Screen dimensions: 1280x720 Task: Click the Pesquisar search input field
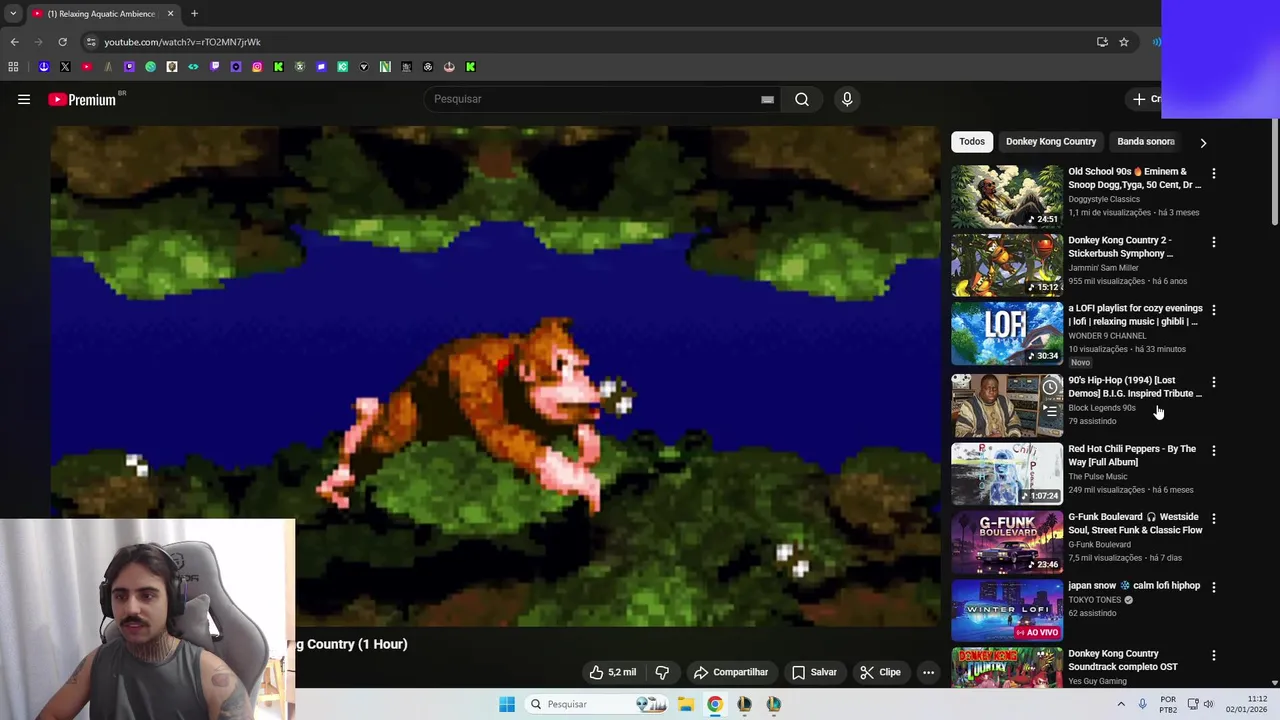click(595, 99)
